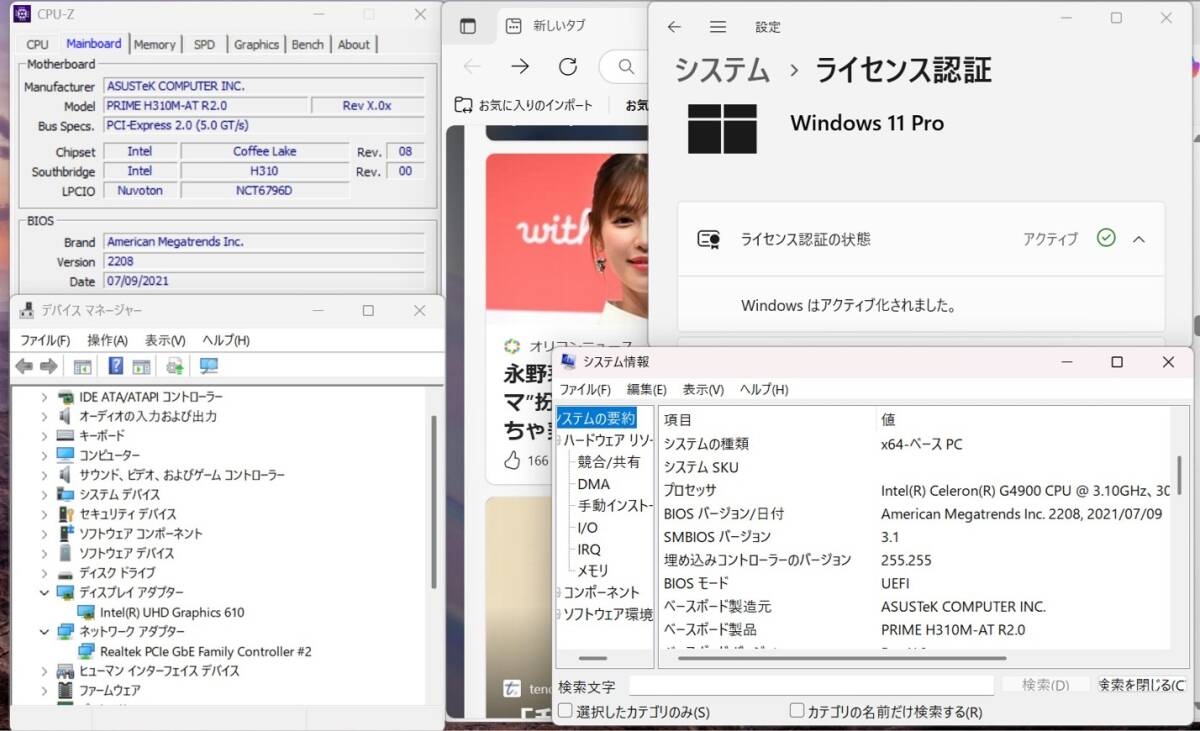This screenshot has width=1200, height=731.
Task: Click the Windows logo in Settings
Action: coord(723,128)
